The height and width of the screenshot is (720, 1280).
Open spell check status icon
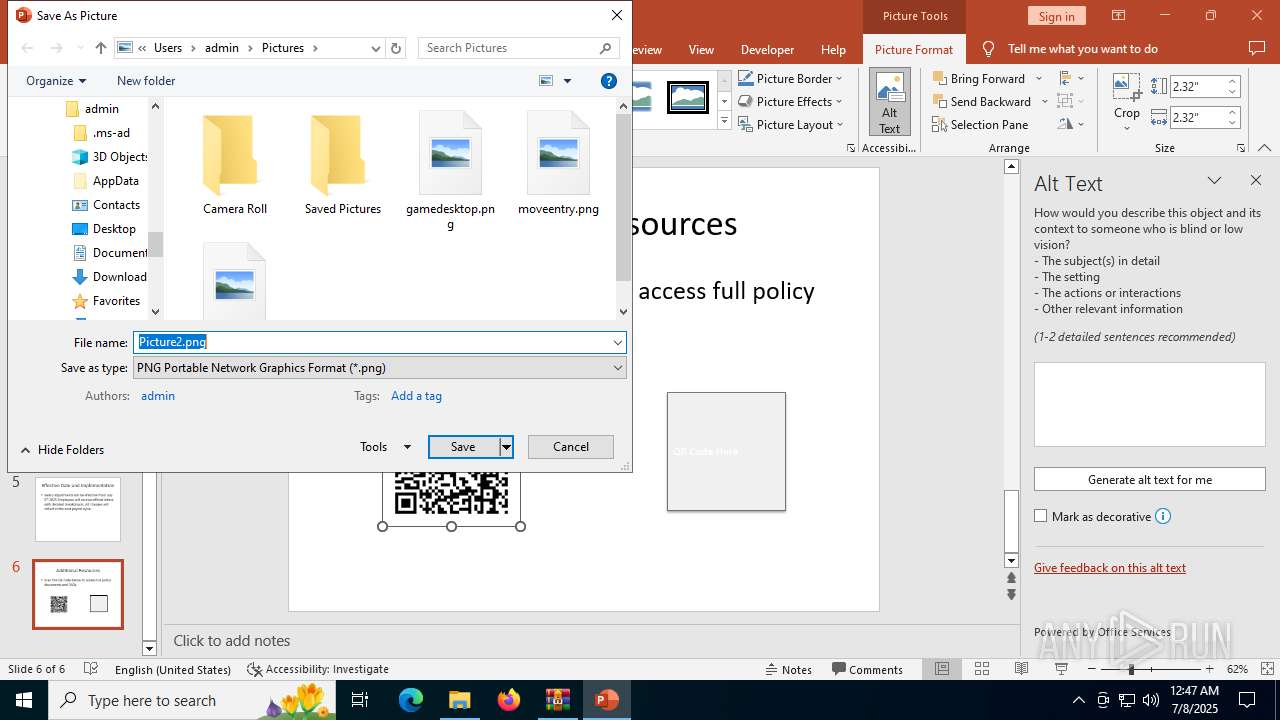91,669
